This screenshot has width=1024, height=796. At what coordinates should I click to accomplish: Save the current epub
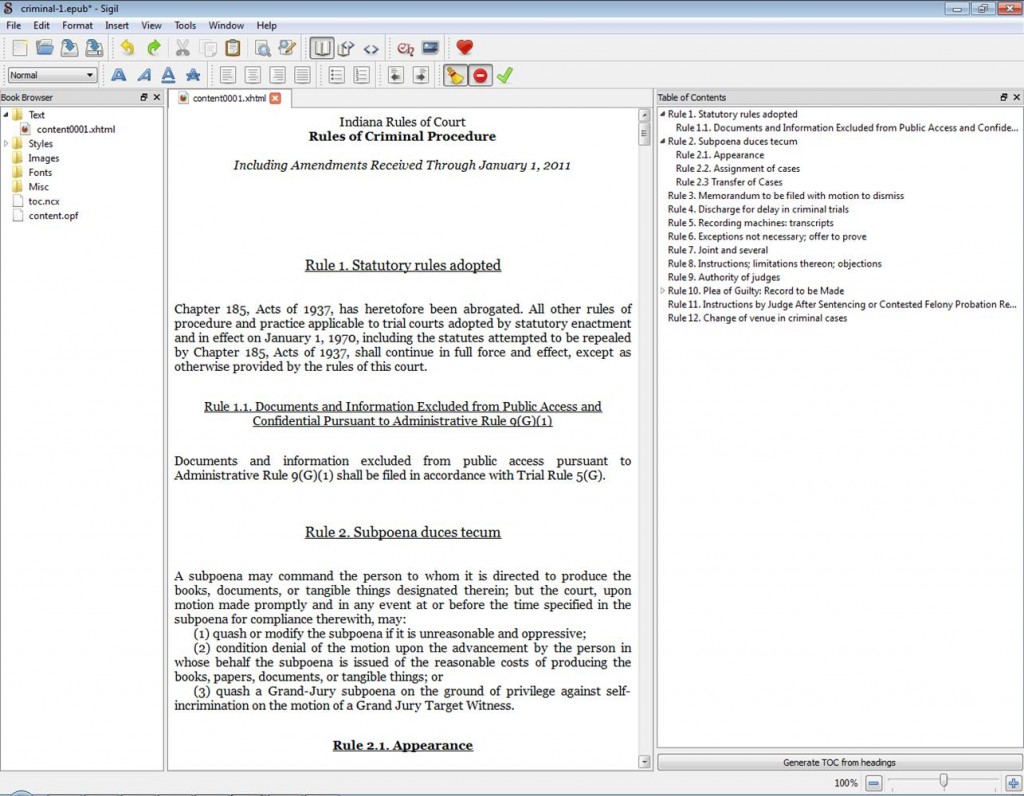click(x=69, y=48)
